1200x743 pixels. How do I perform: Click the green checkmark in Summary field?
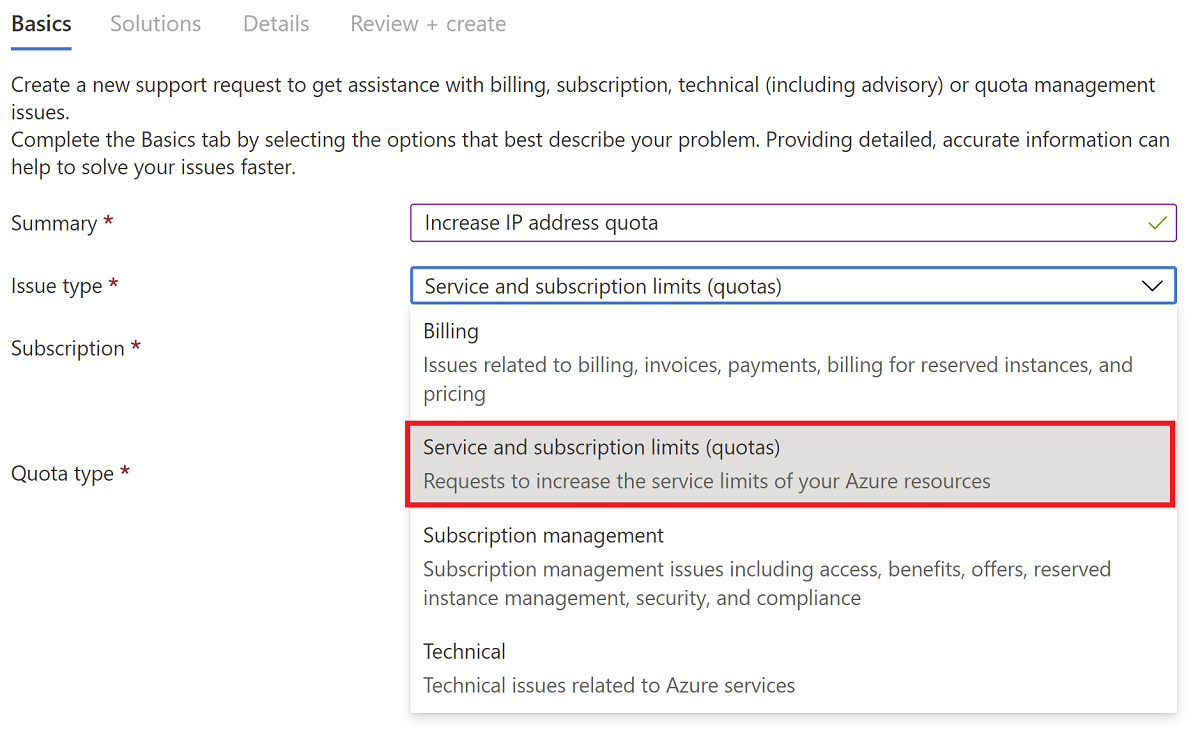tap(1157, 223)
